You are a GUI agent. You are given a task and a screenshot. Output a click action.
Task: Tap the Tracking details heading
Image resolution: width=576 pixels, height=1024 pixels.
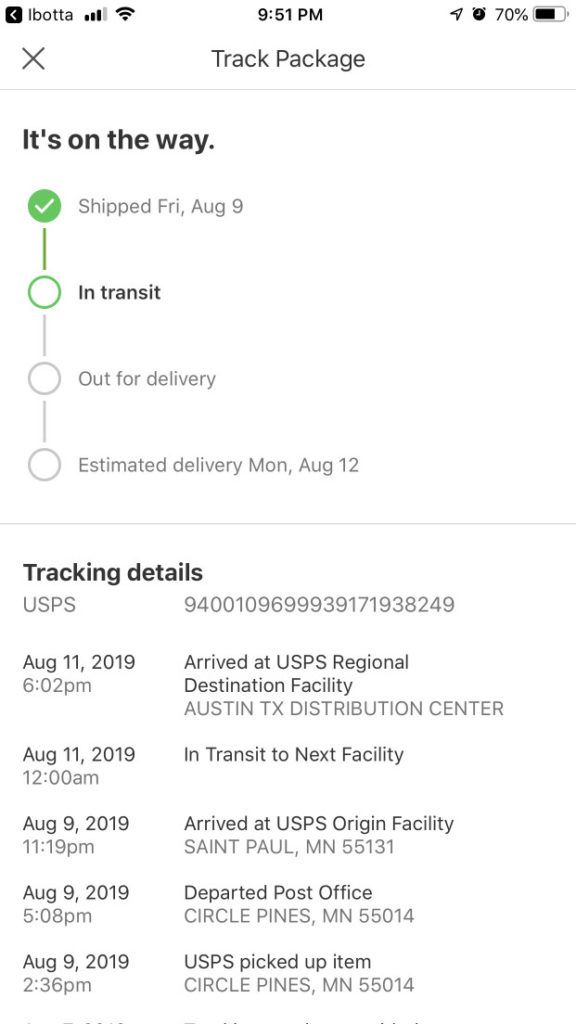pyautogui.click(x=110, y=572)
